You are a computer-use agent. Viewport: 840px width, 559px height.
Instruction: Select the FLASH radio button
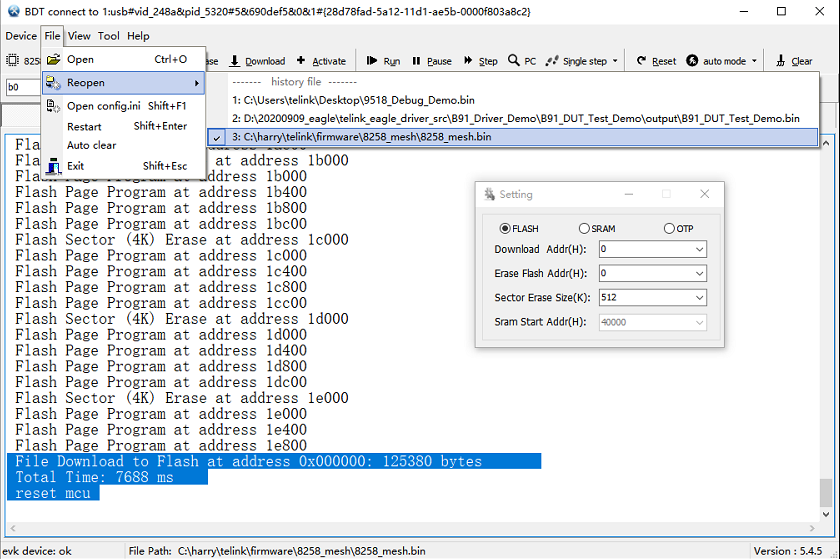[x=505, y=229]
